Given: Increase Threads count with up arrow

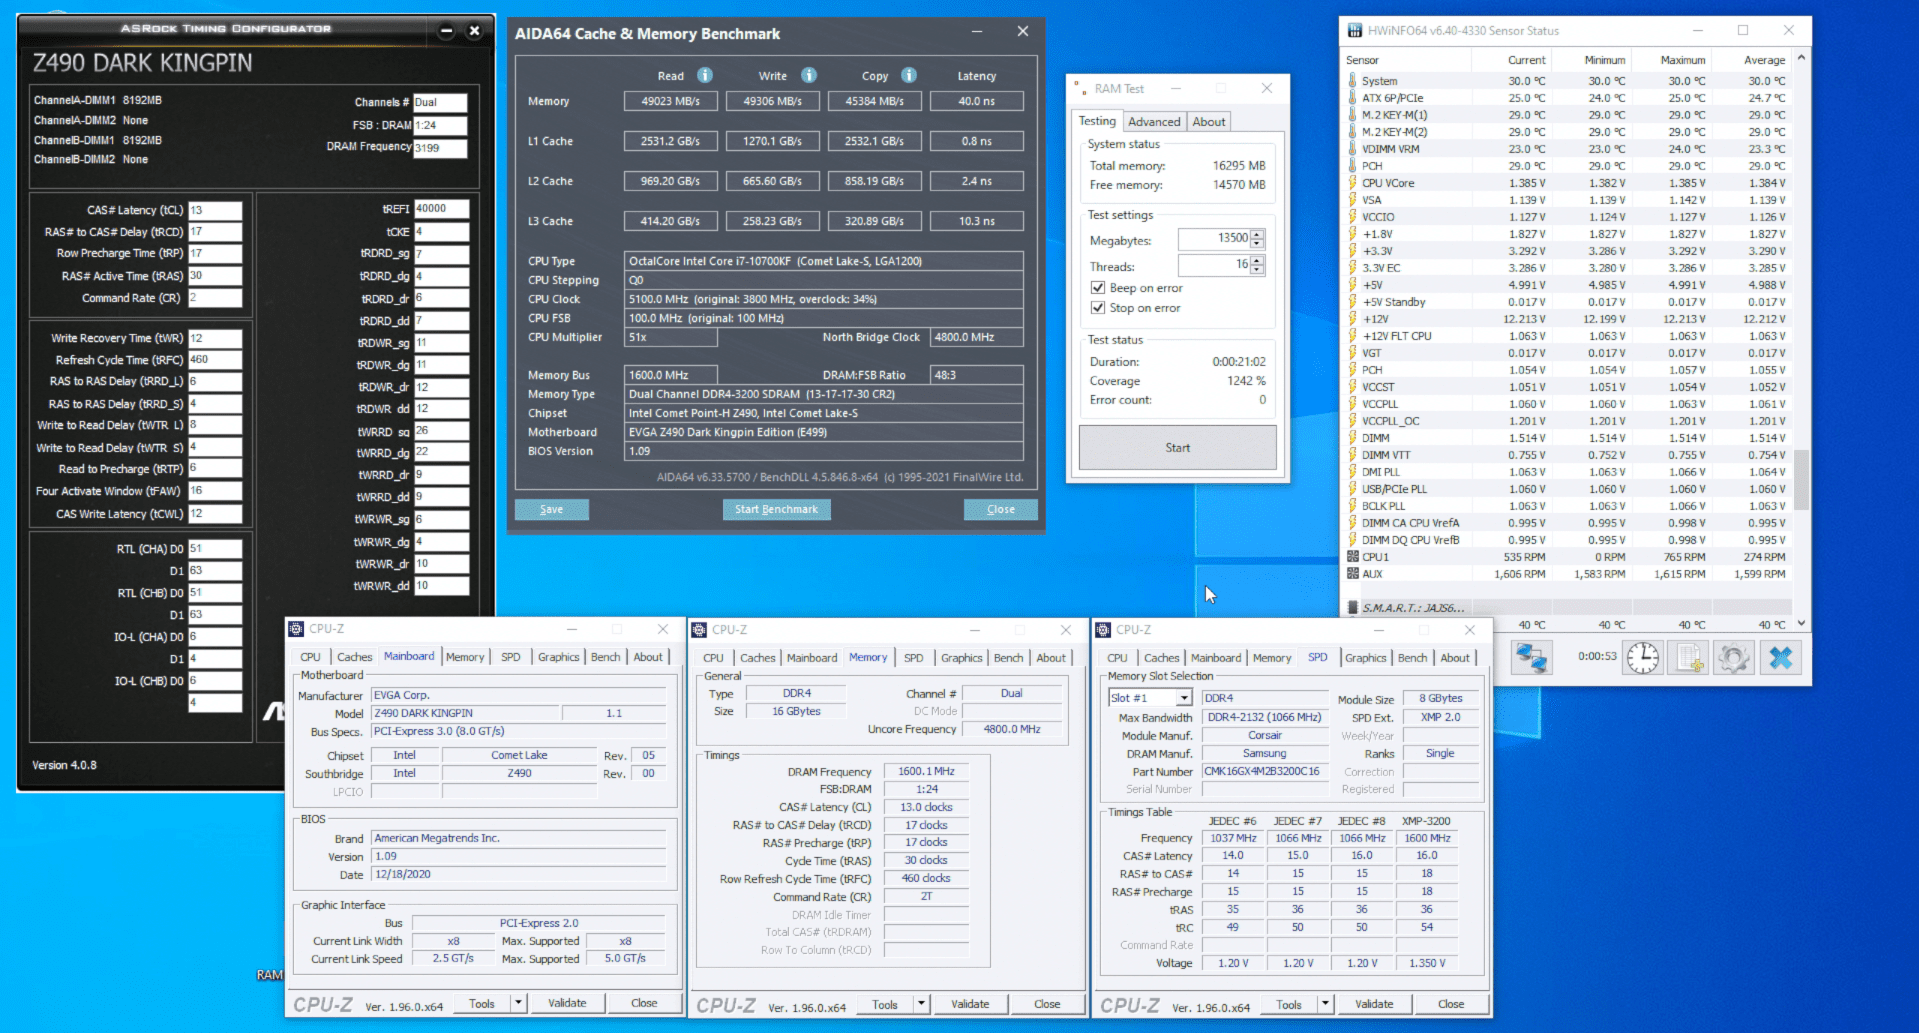Looking at the screenshot, I should pyautogui.click(x=1258, y=261).
